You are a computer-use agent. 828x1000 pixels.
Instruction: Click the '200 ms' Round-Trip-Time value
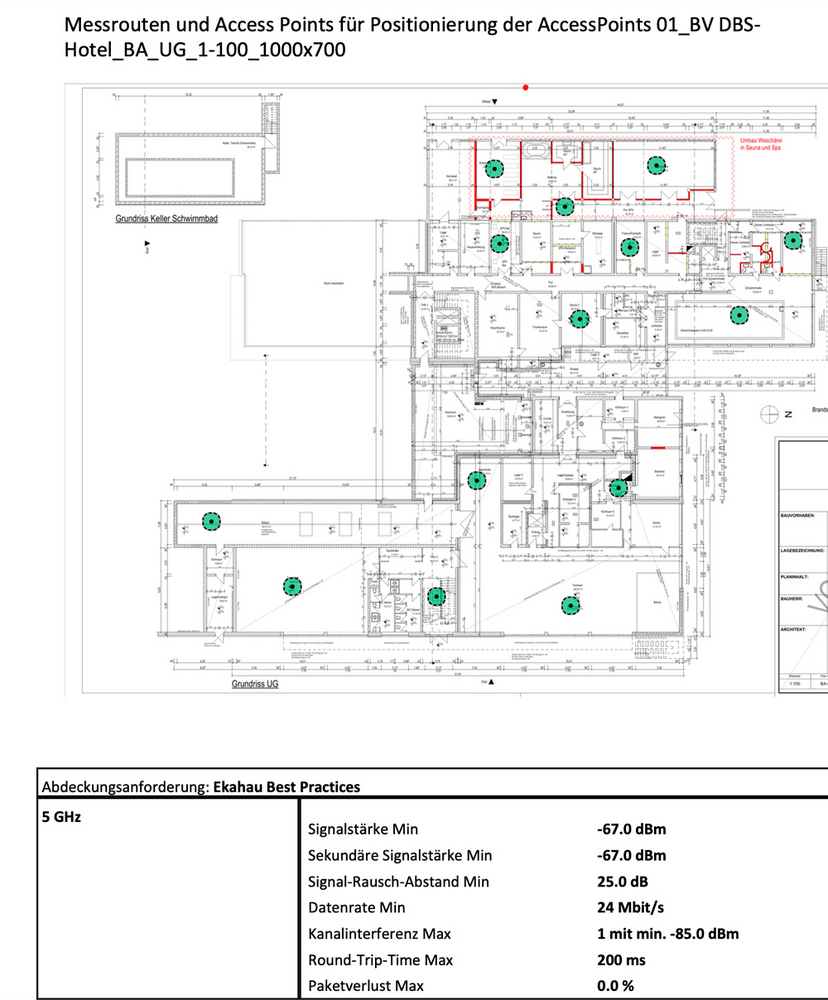click(621, 960)
